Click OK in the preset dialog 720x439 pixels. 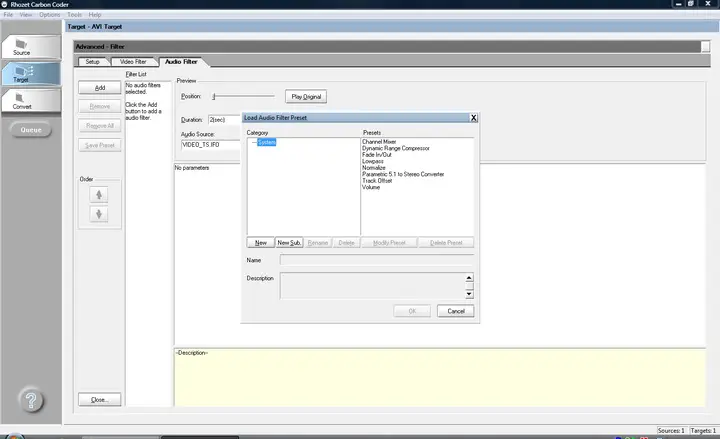(412, 311)
